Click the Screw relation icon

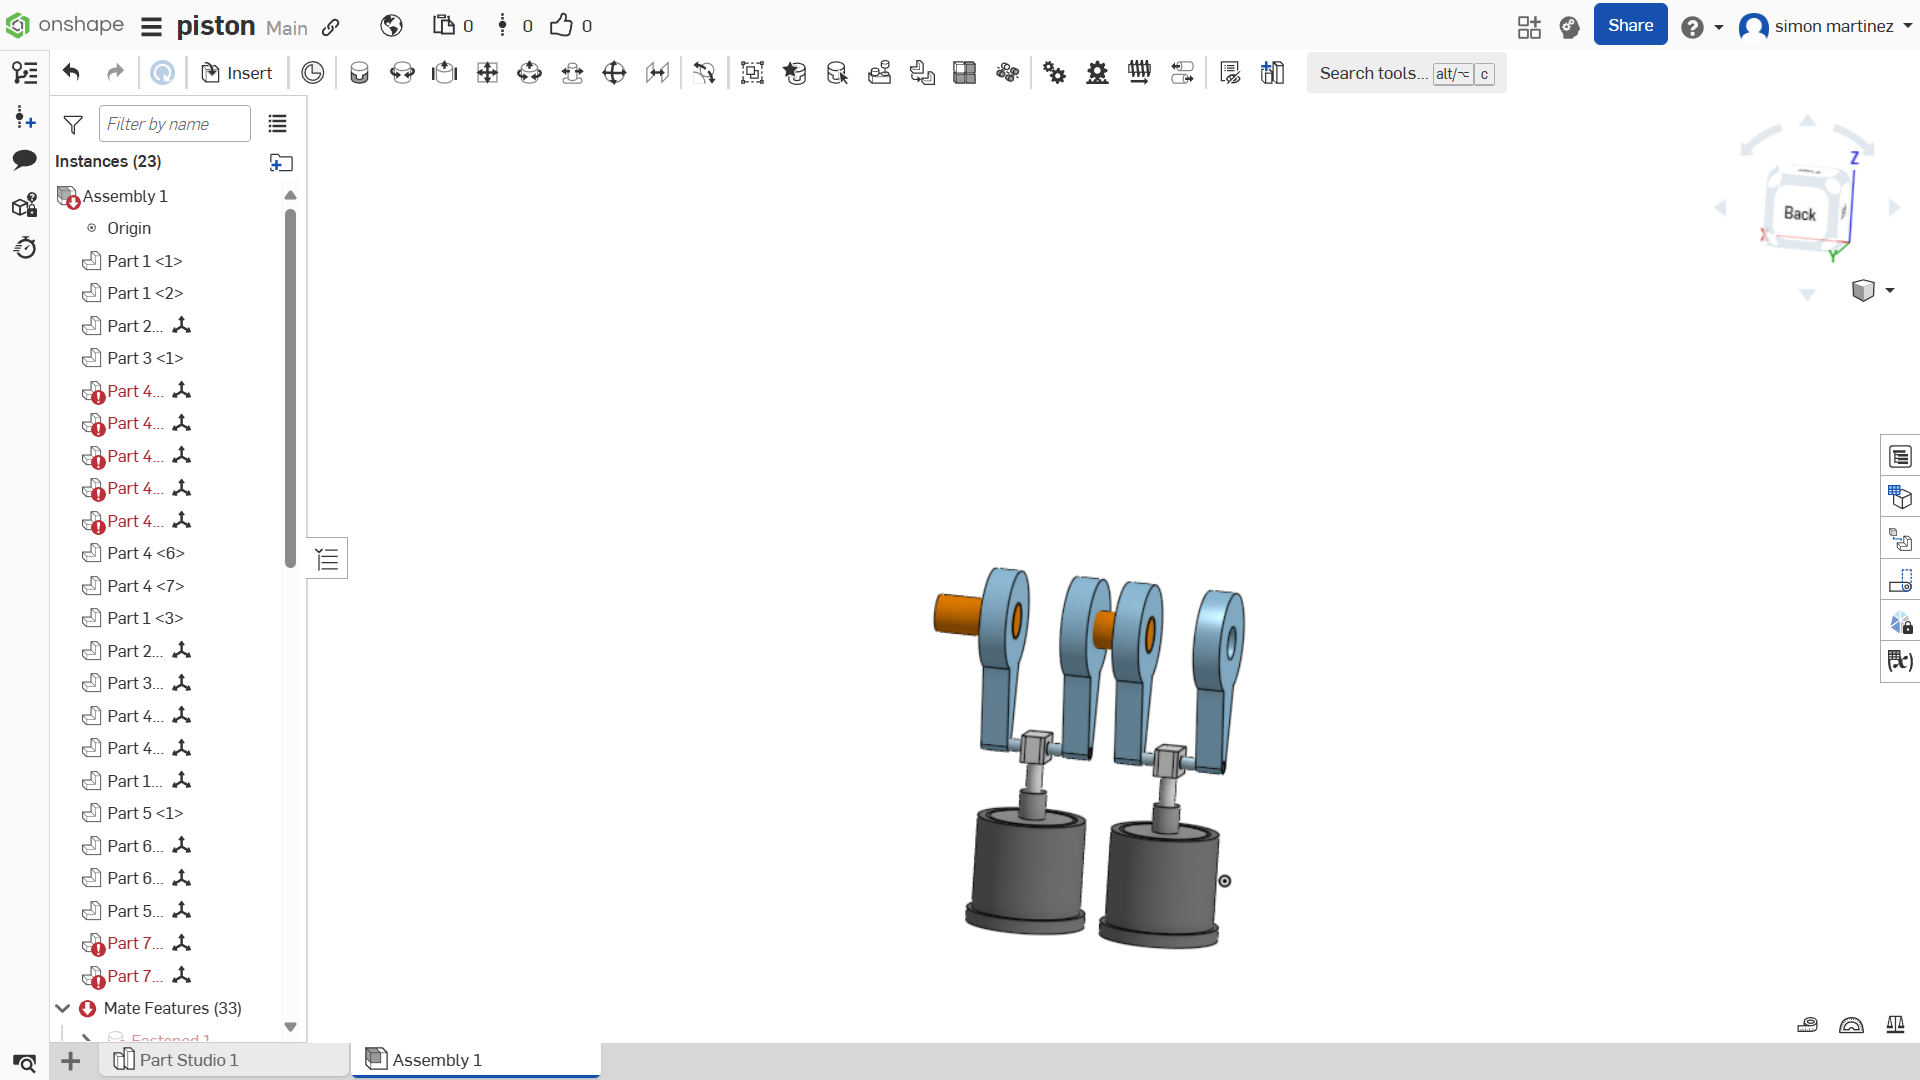pyautogui.click(x=1139, y=72)
